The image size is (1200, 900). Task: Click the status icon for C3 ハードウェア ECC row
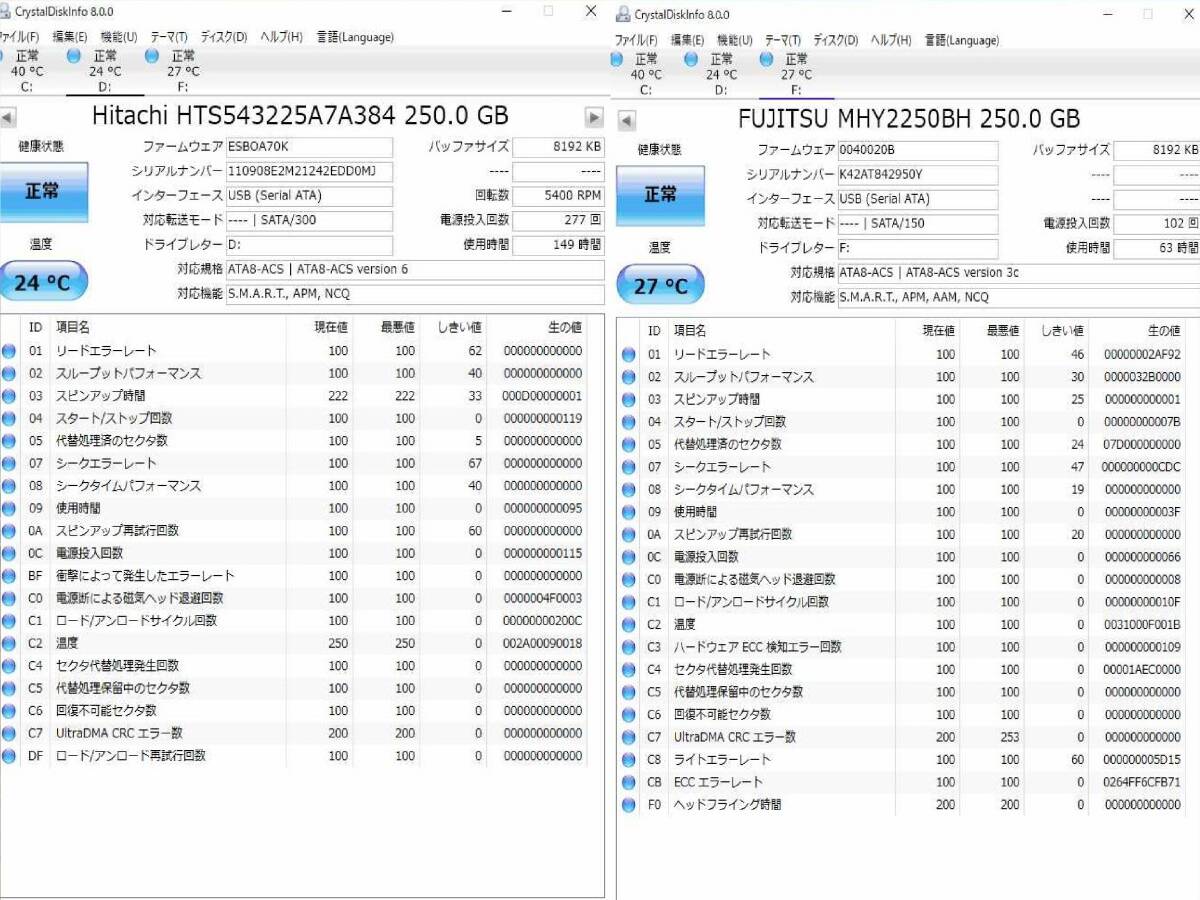628,647
